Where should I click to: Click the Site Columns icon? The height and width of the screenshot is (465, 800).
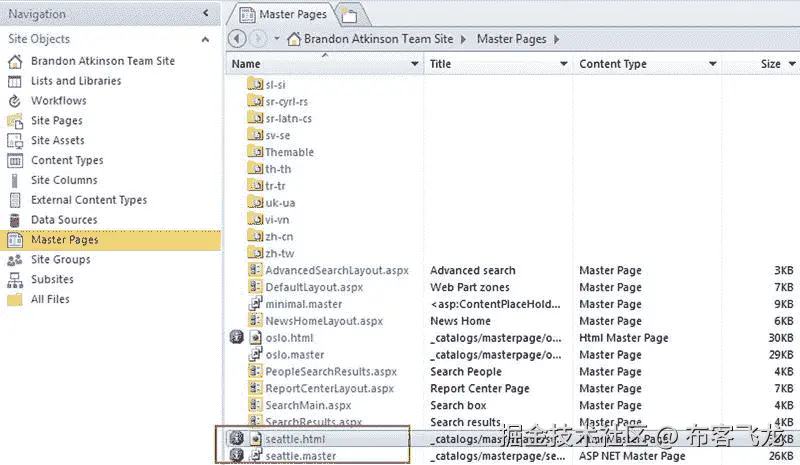coord(15,181)
